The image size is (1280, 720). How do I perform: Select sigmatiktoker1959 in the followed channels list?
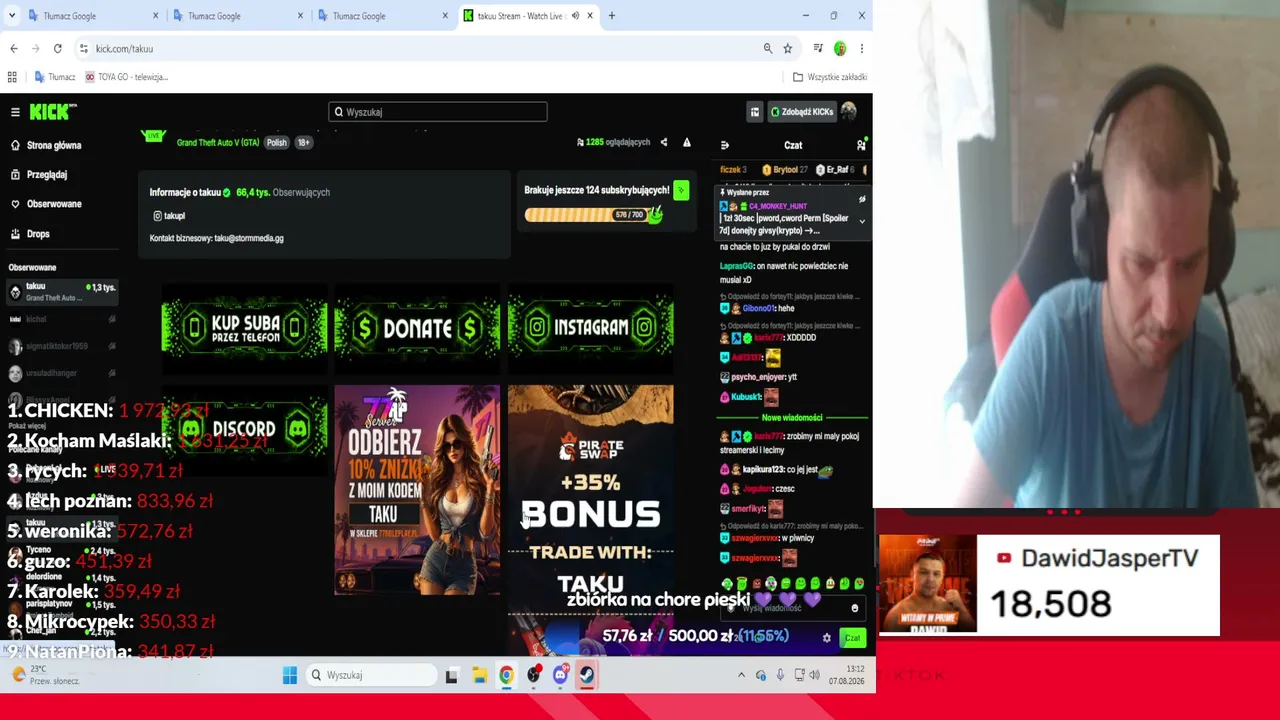point(60,346)
